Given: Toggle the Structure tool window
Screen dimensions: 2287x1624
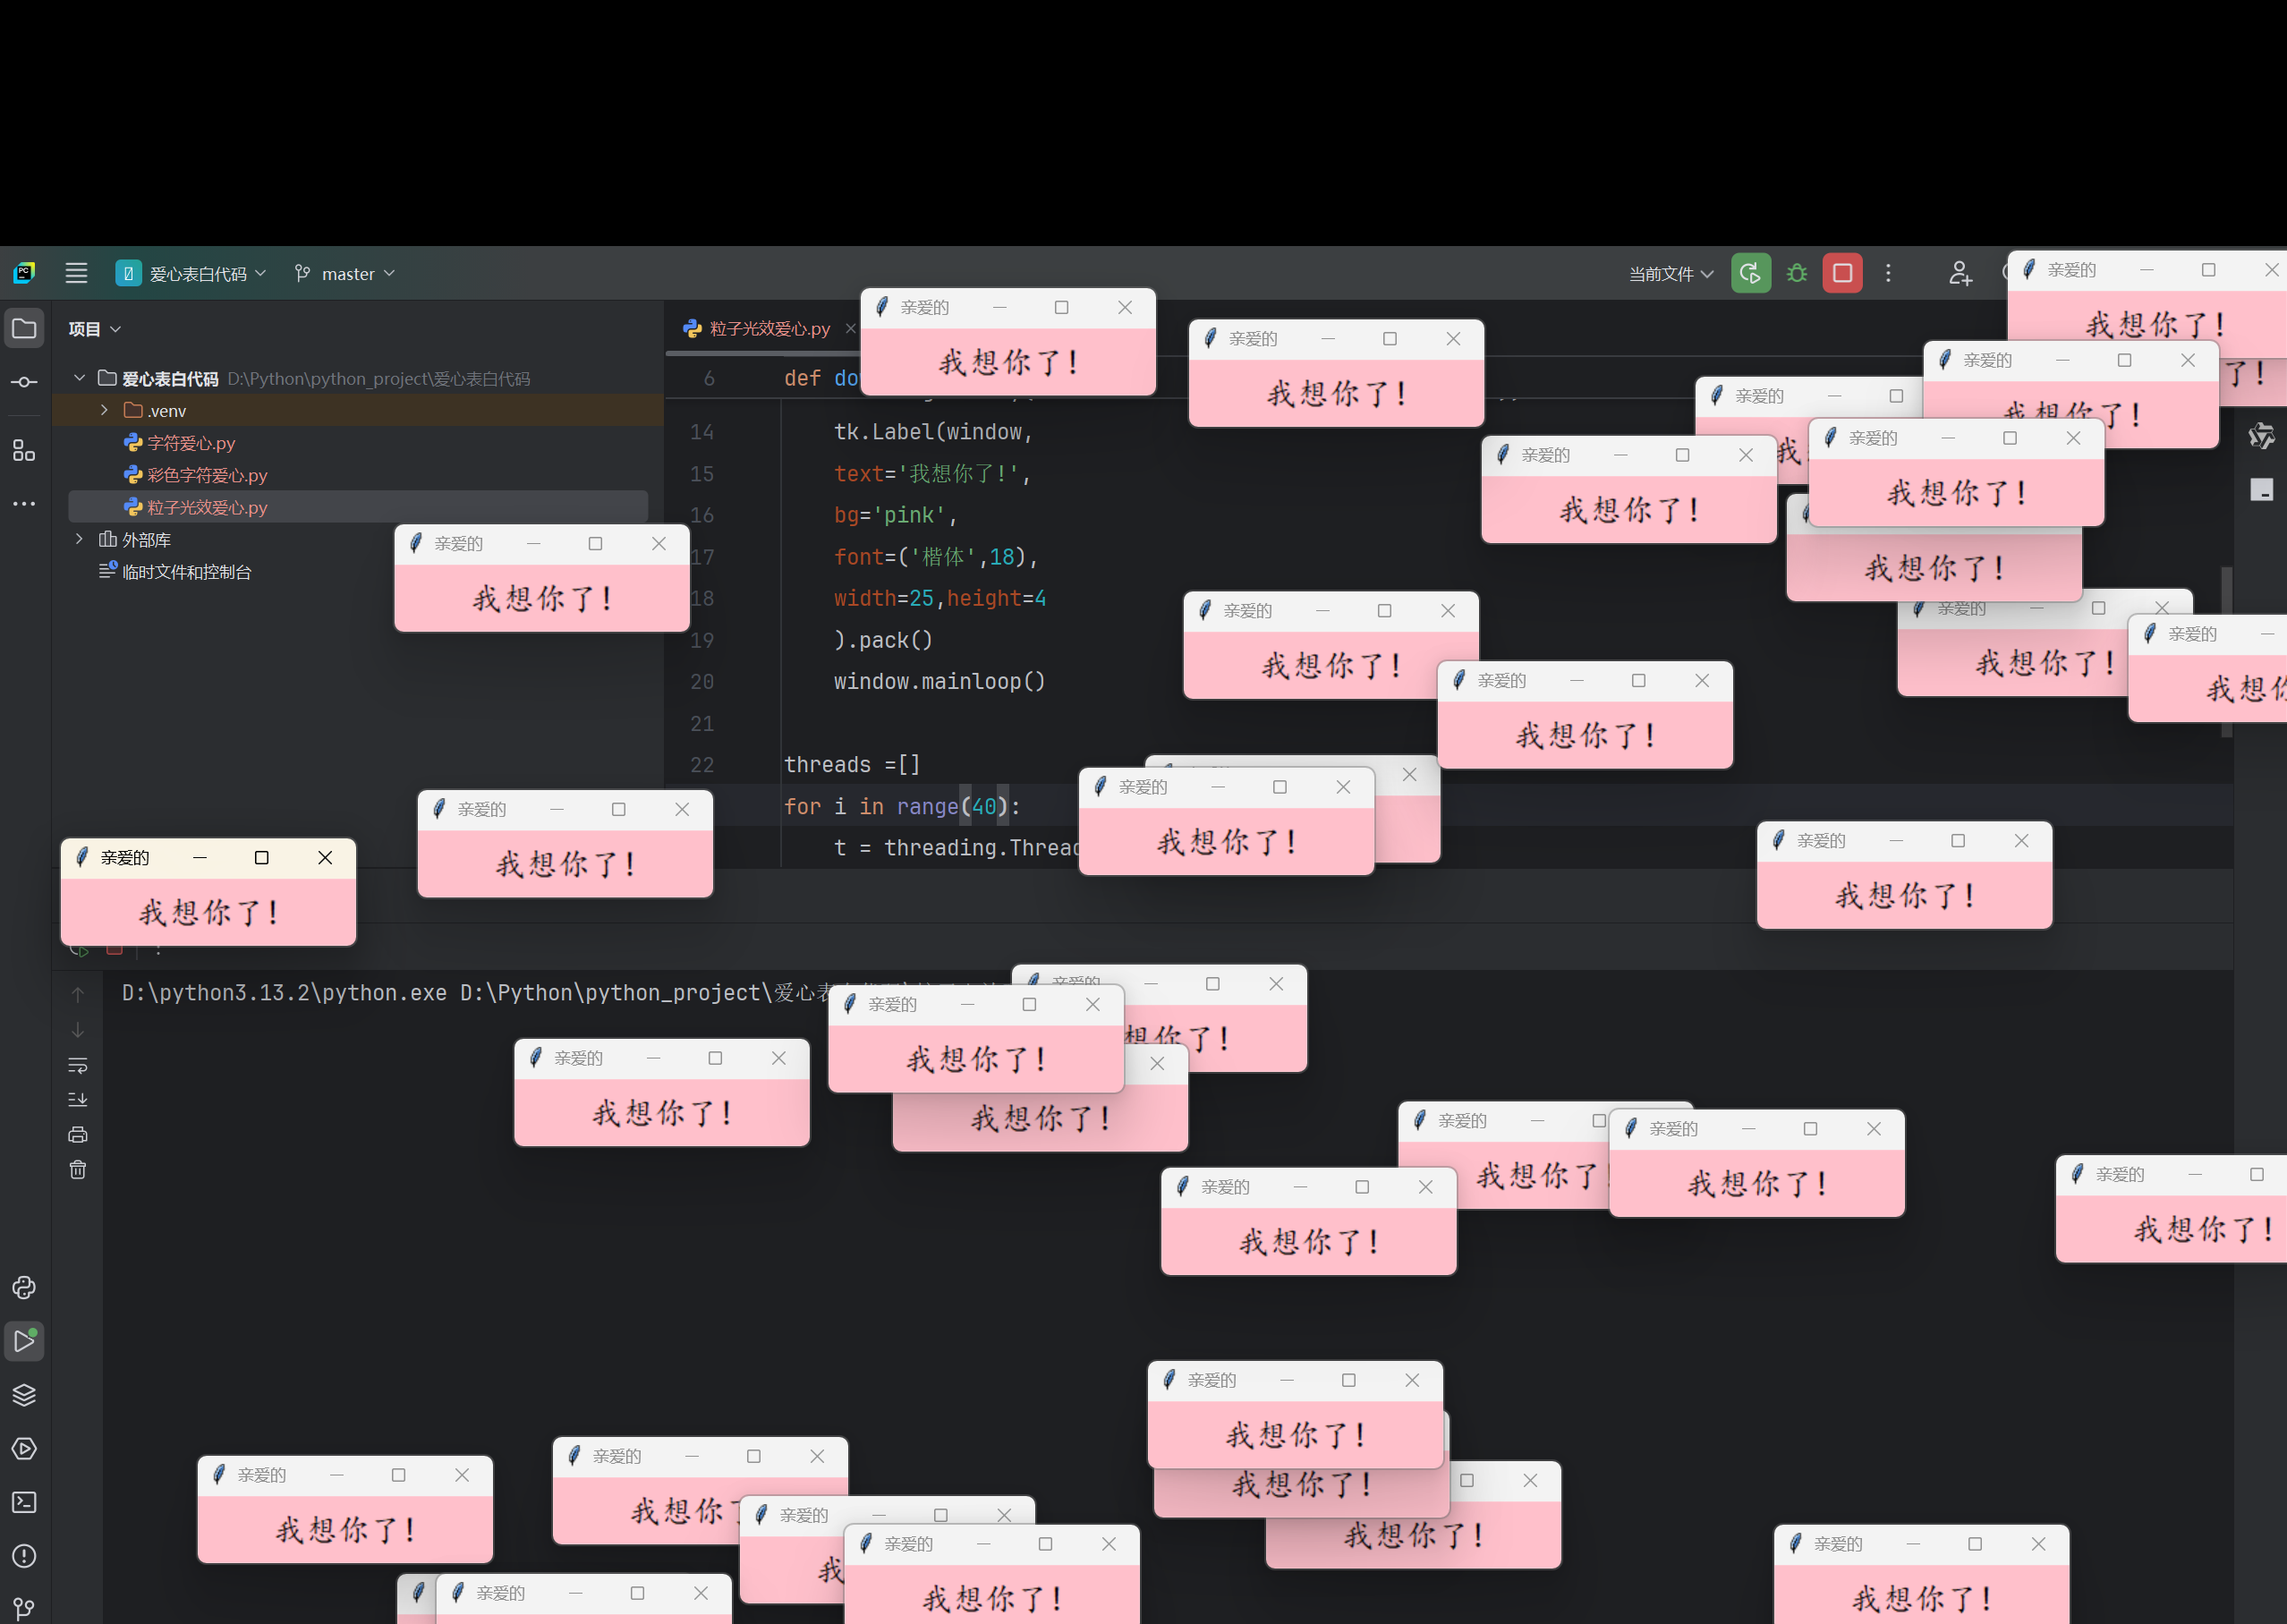Looking at the screenshot, I should 24,450.
